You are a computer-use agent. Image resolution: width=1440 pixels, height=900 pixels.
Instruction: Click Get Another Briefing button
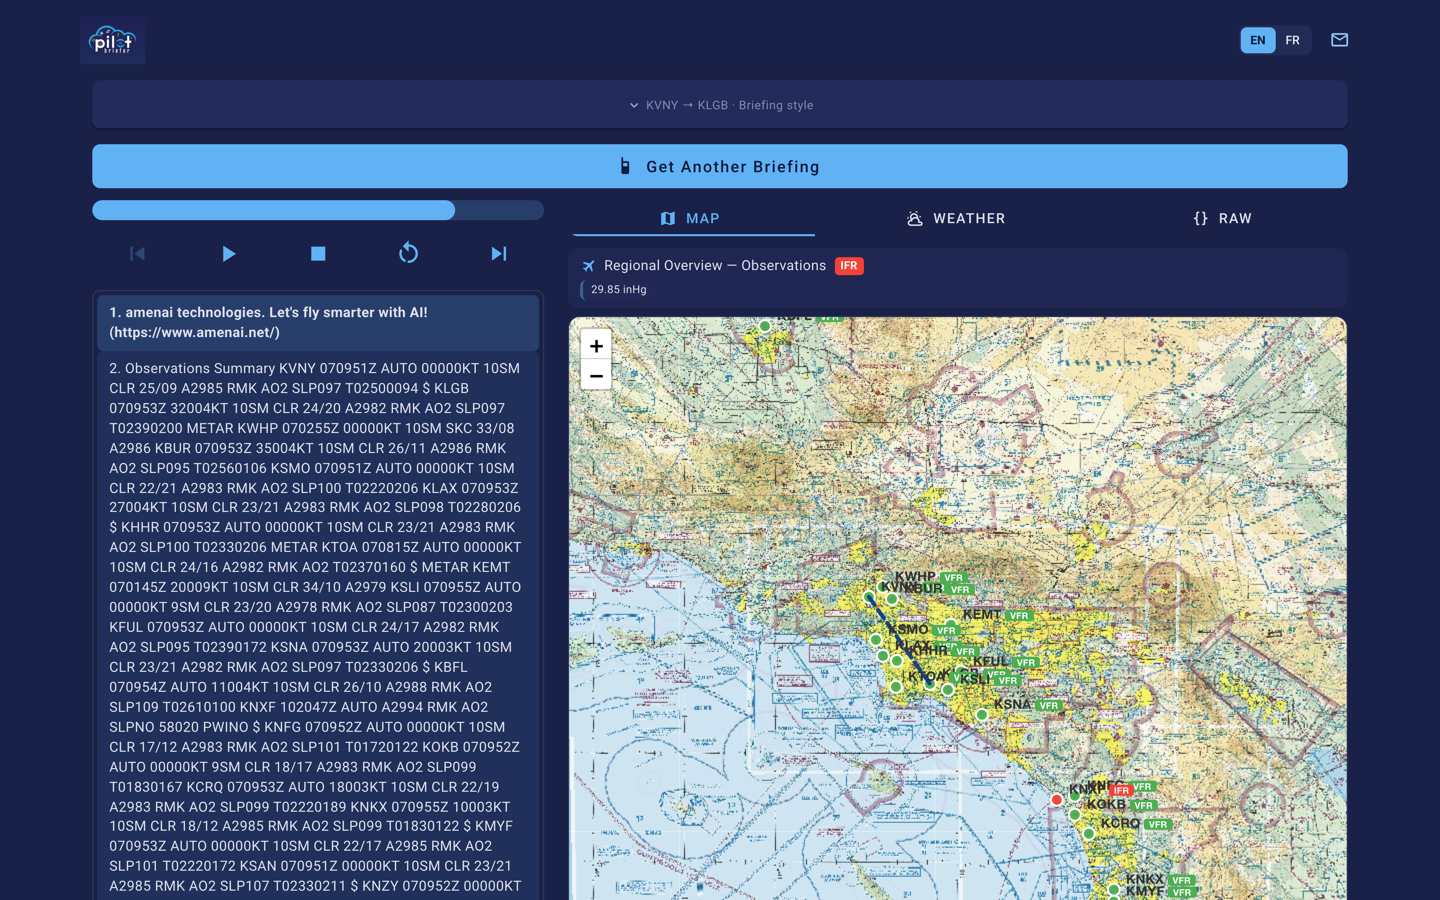point(720,166)
